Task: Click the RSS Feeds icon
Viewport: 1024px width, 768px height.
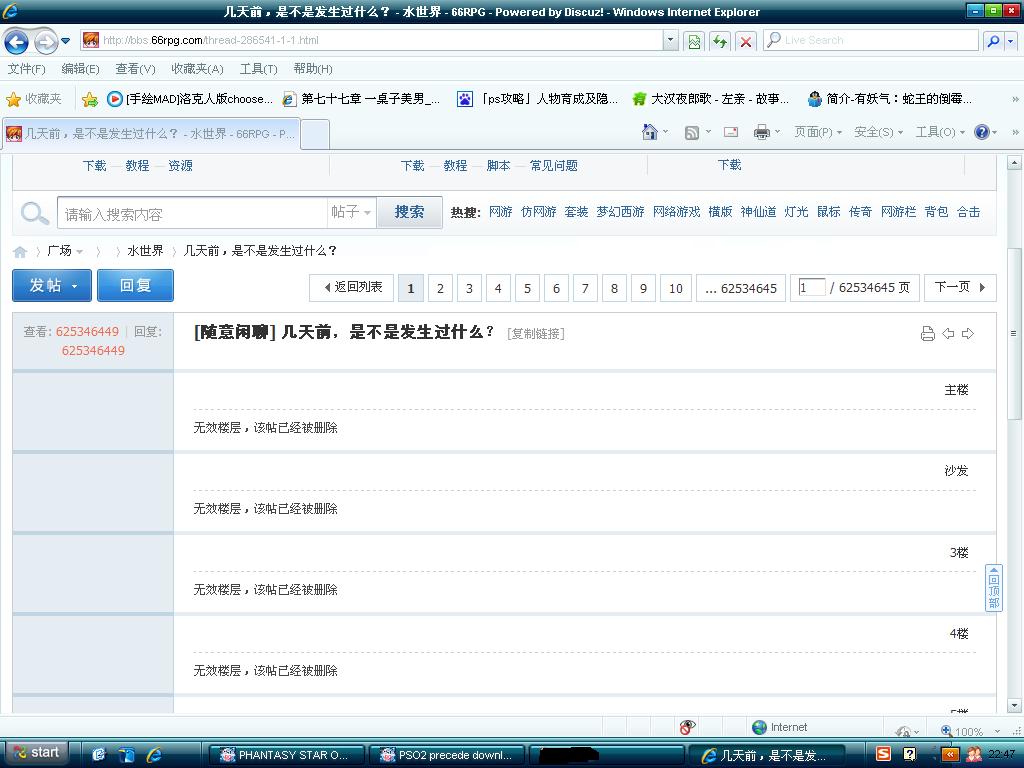Action: 692,133
